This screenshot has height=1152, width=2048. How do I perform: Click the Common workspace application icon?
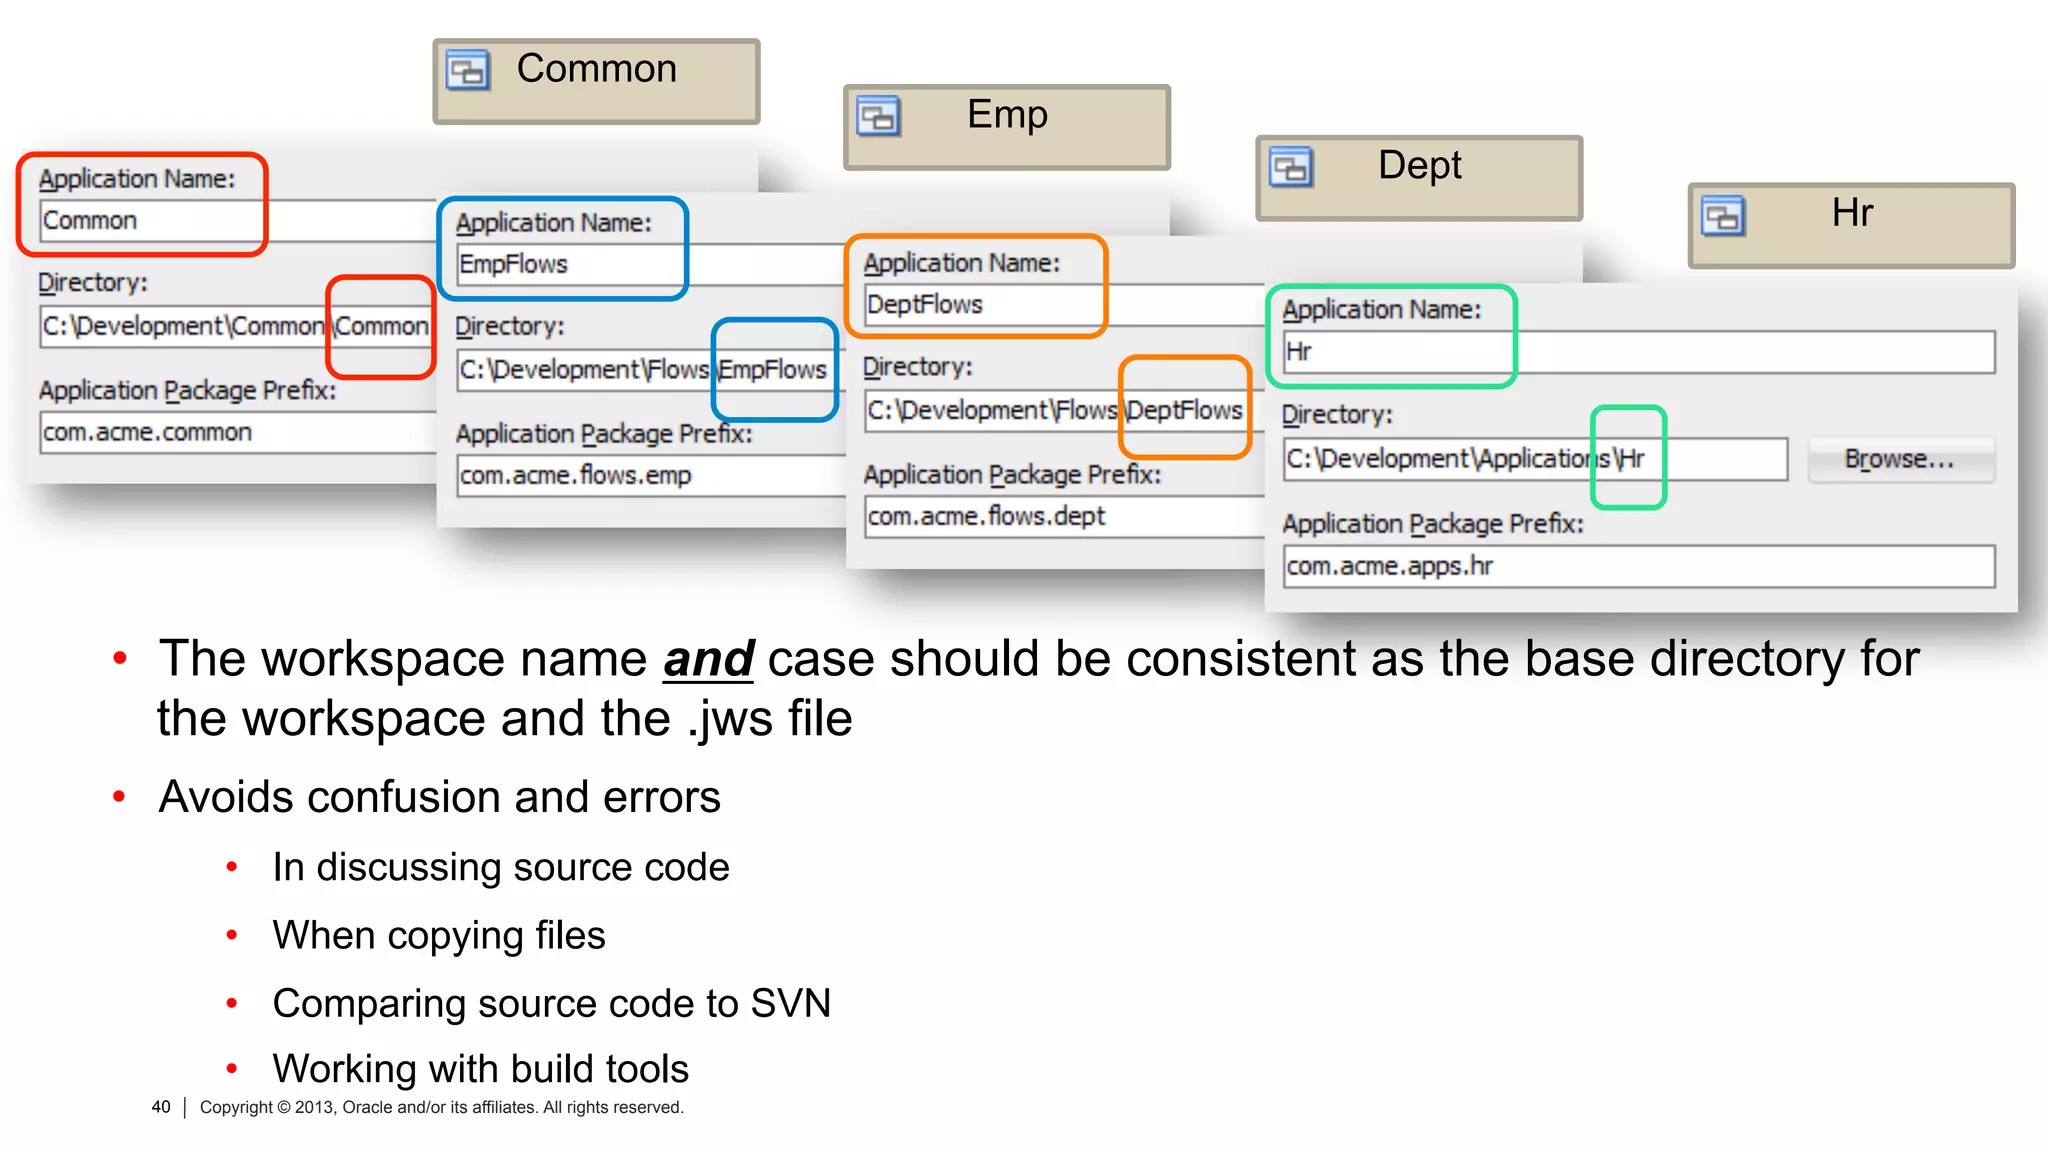[468, 71]
